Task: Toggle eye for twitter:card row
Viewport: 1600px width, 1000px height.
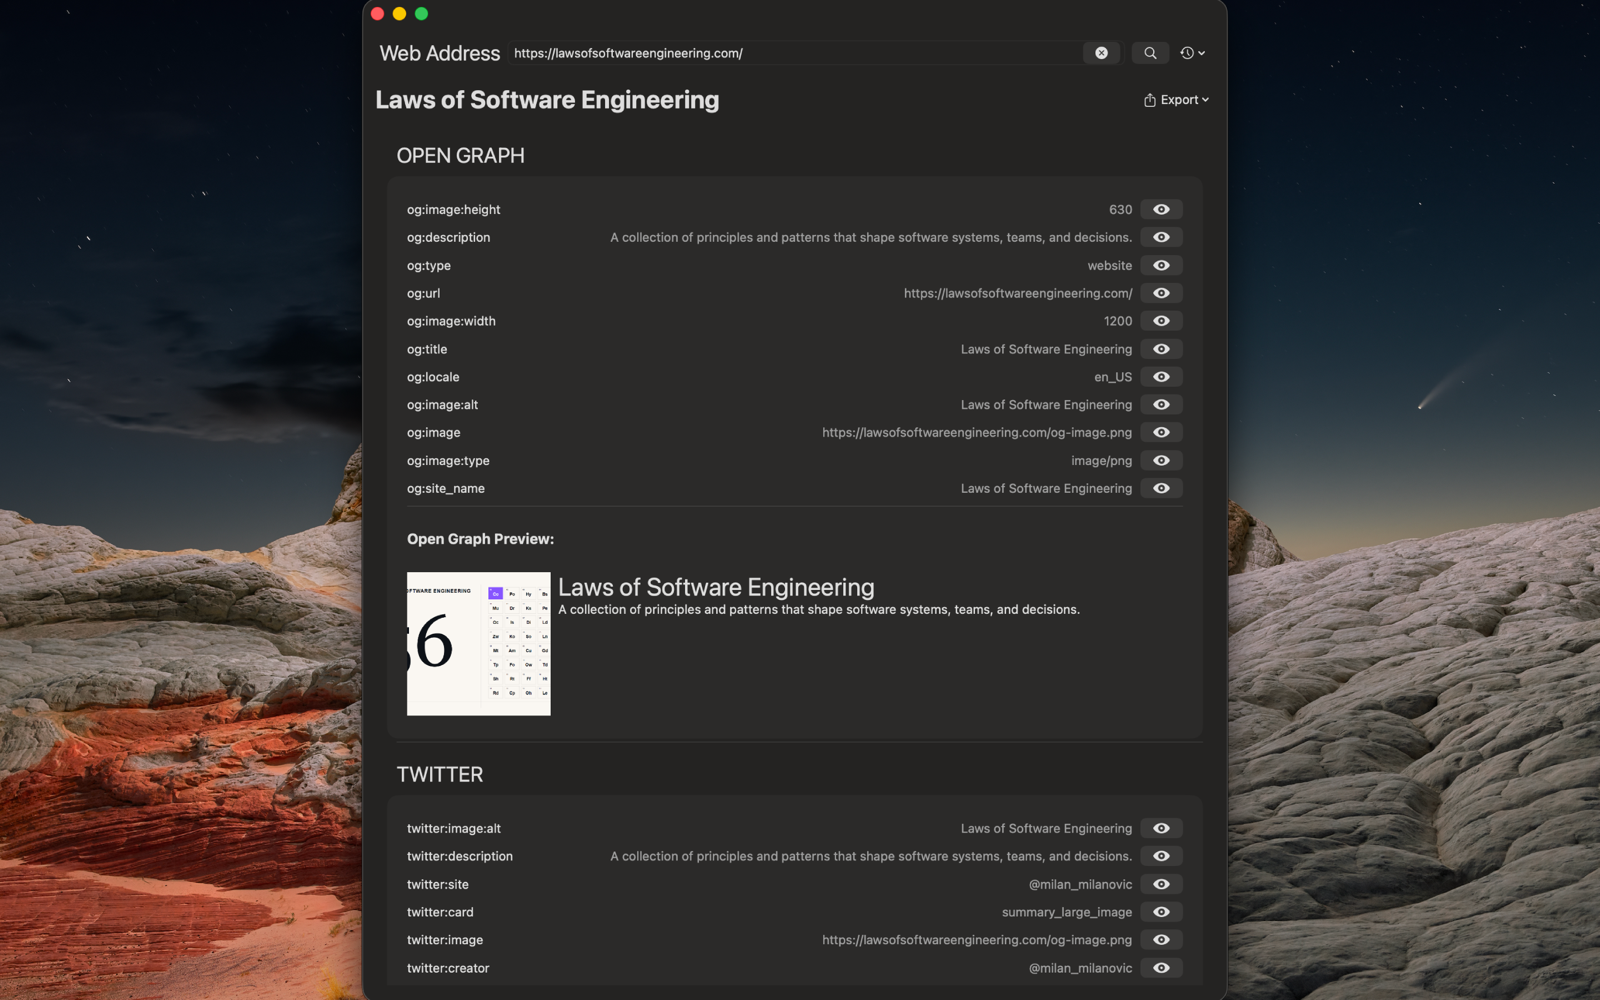Action: [x=1161, y=912]
